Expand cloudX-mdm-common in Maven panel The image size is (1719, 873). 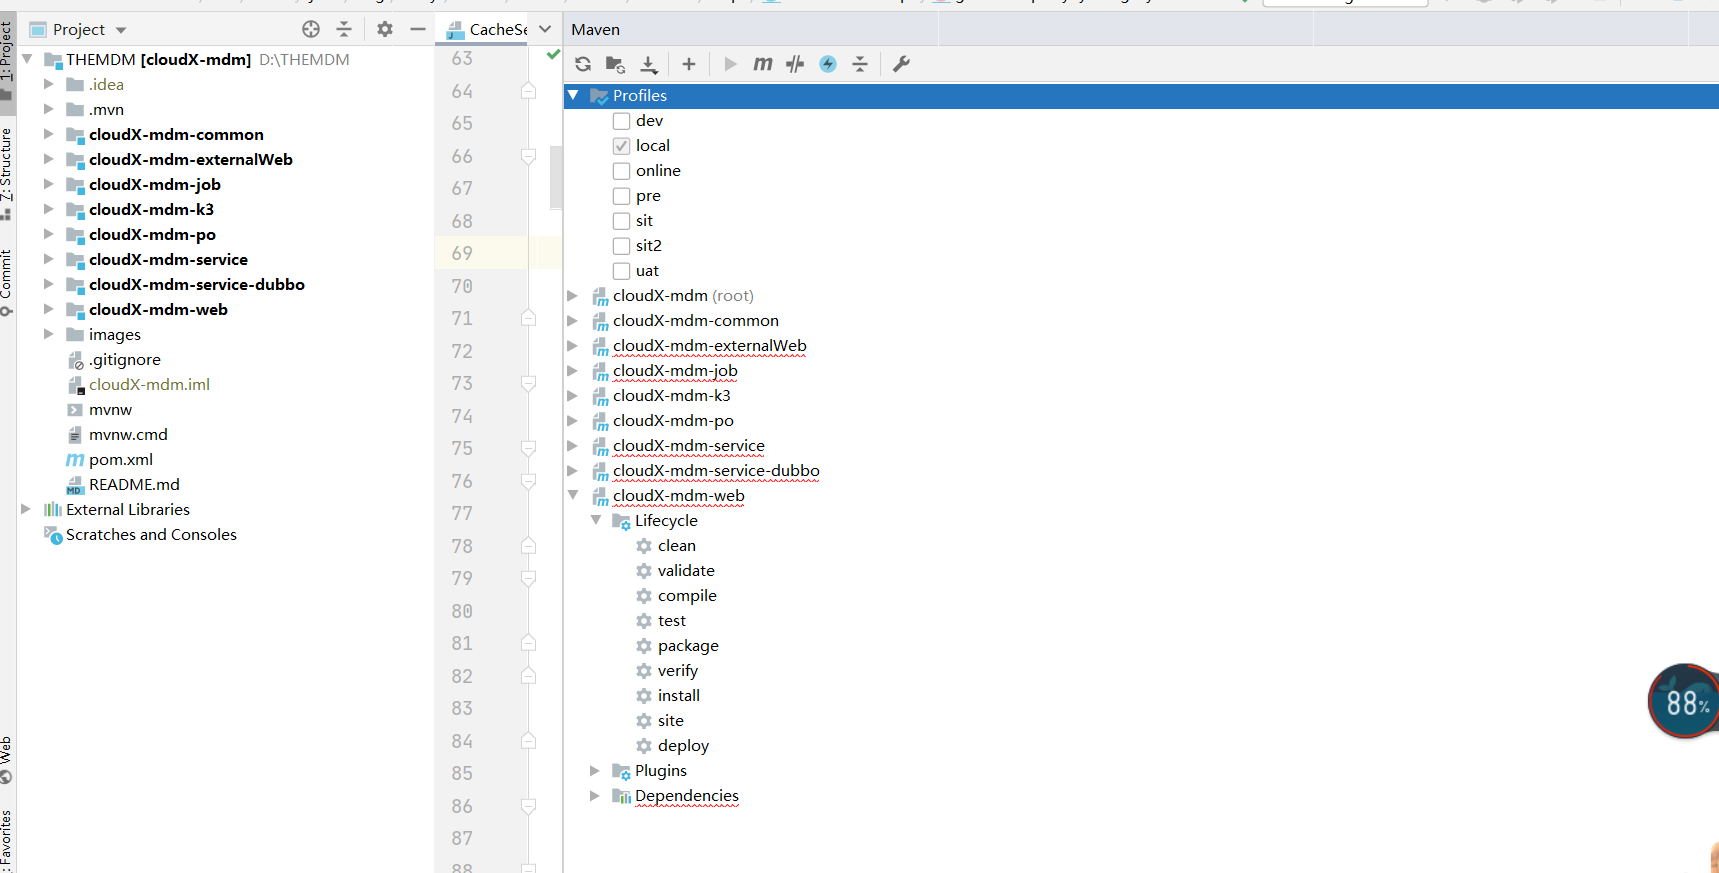coord(572,321)
